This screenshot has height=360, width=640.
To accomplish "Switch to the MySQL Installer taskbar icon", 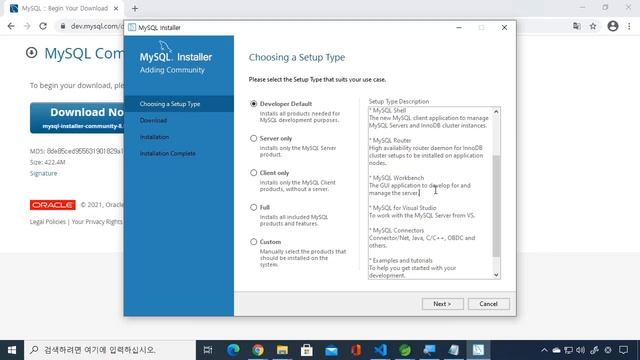I will click(478, 350).
